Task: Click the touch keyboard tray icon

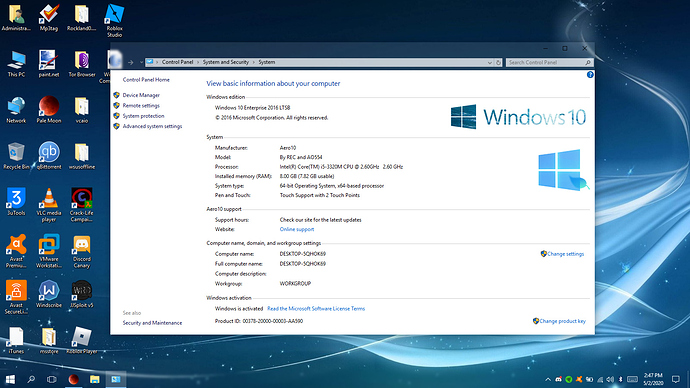Action: tap(632, 379)
